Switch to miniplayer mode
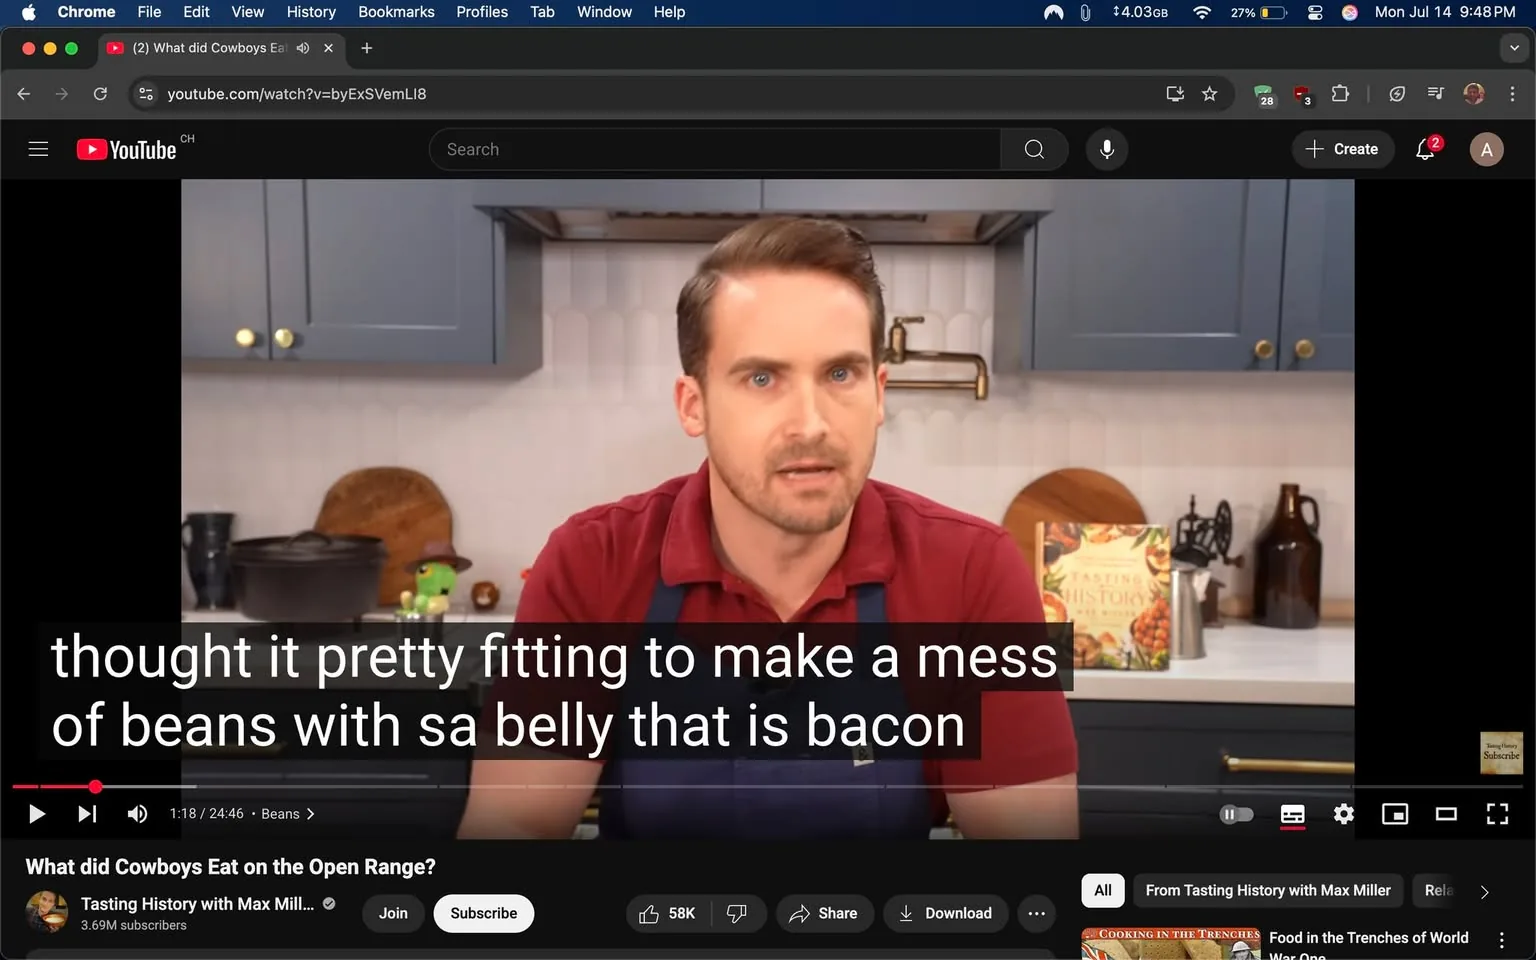This screenshot has width=1536, height=960. coord(1395,814)
